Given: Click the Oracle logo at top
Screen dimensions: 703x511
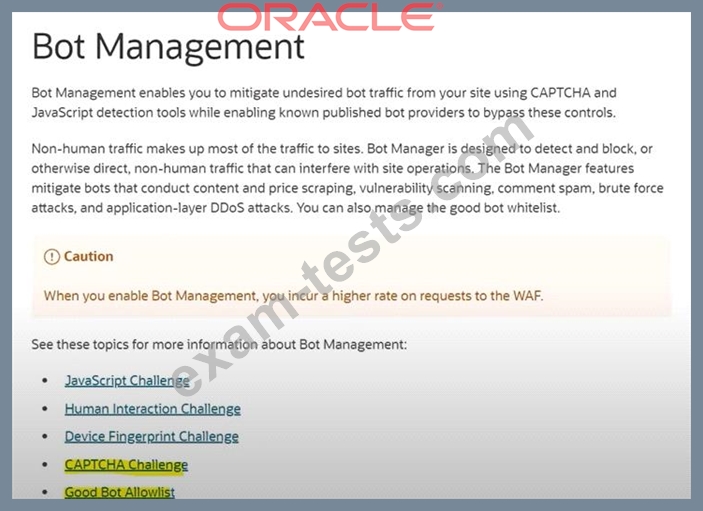Looking at the screenshot, I should [x=330, y=17].
